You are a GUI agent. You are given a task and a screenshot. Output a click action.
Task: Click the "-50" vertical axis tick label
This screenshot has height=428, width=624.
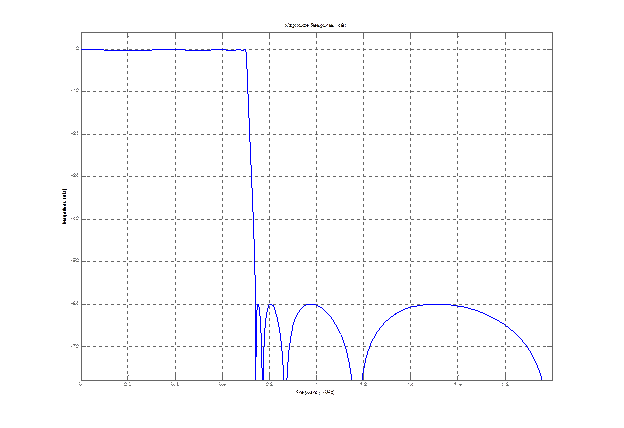75,261
